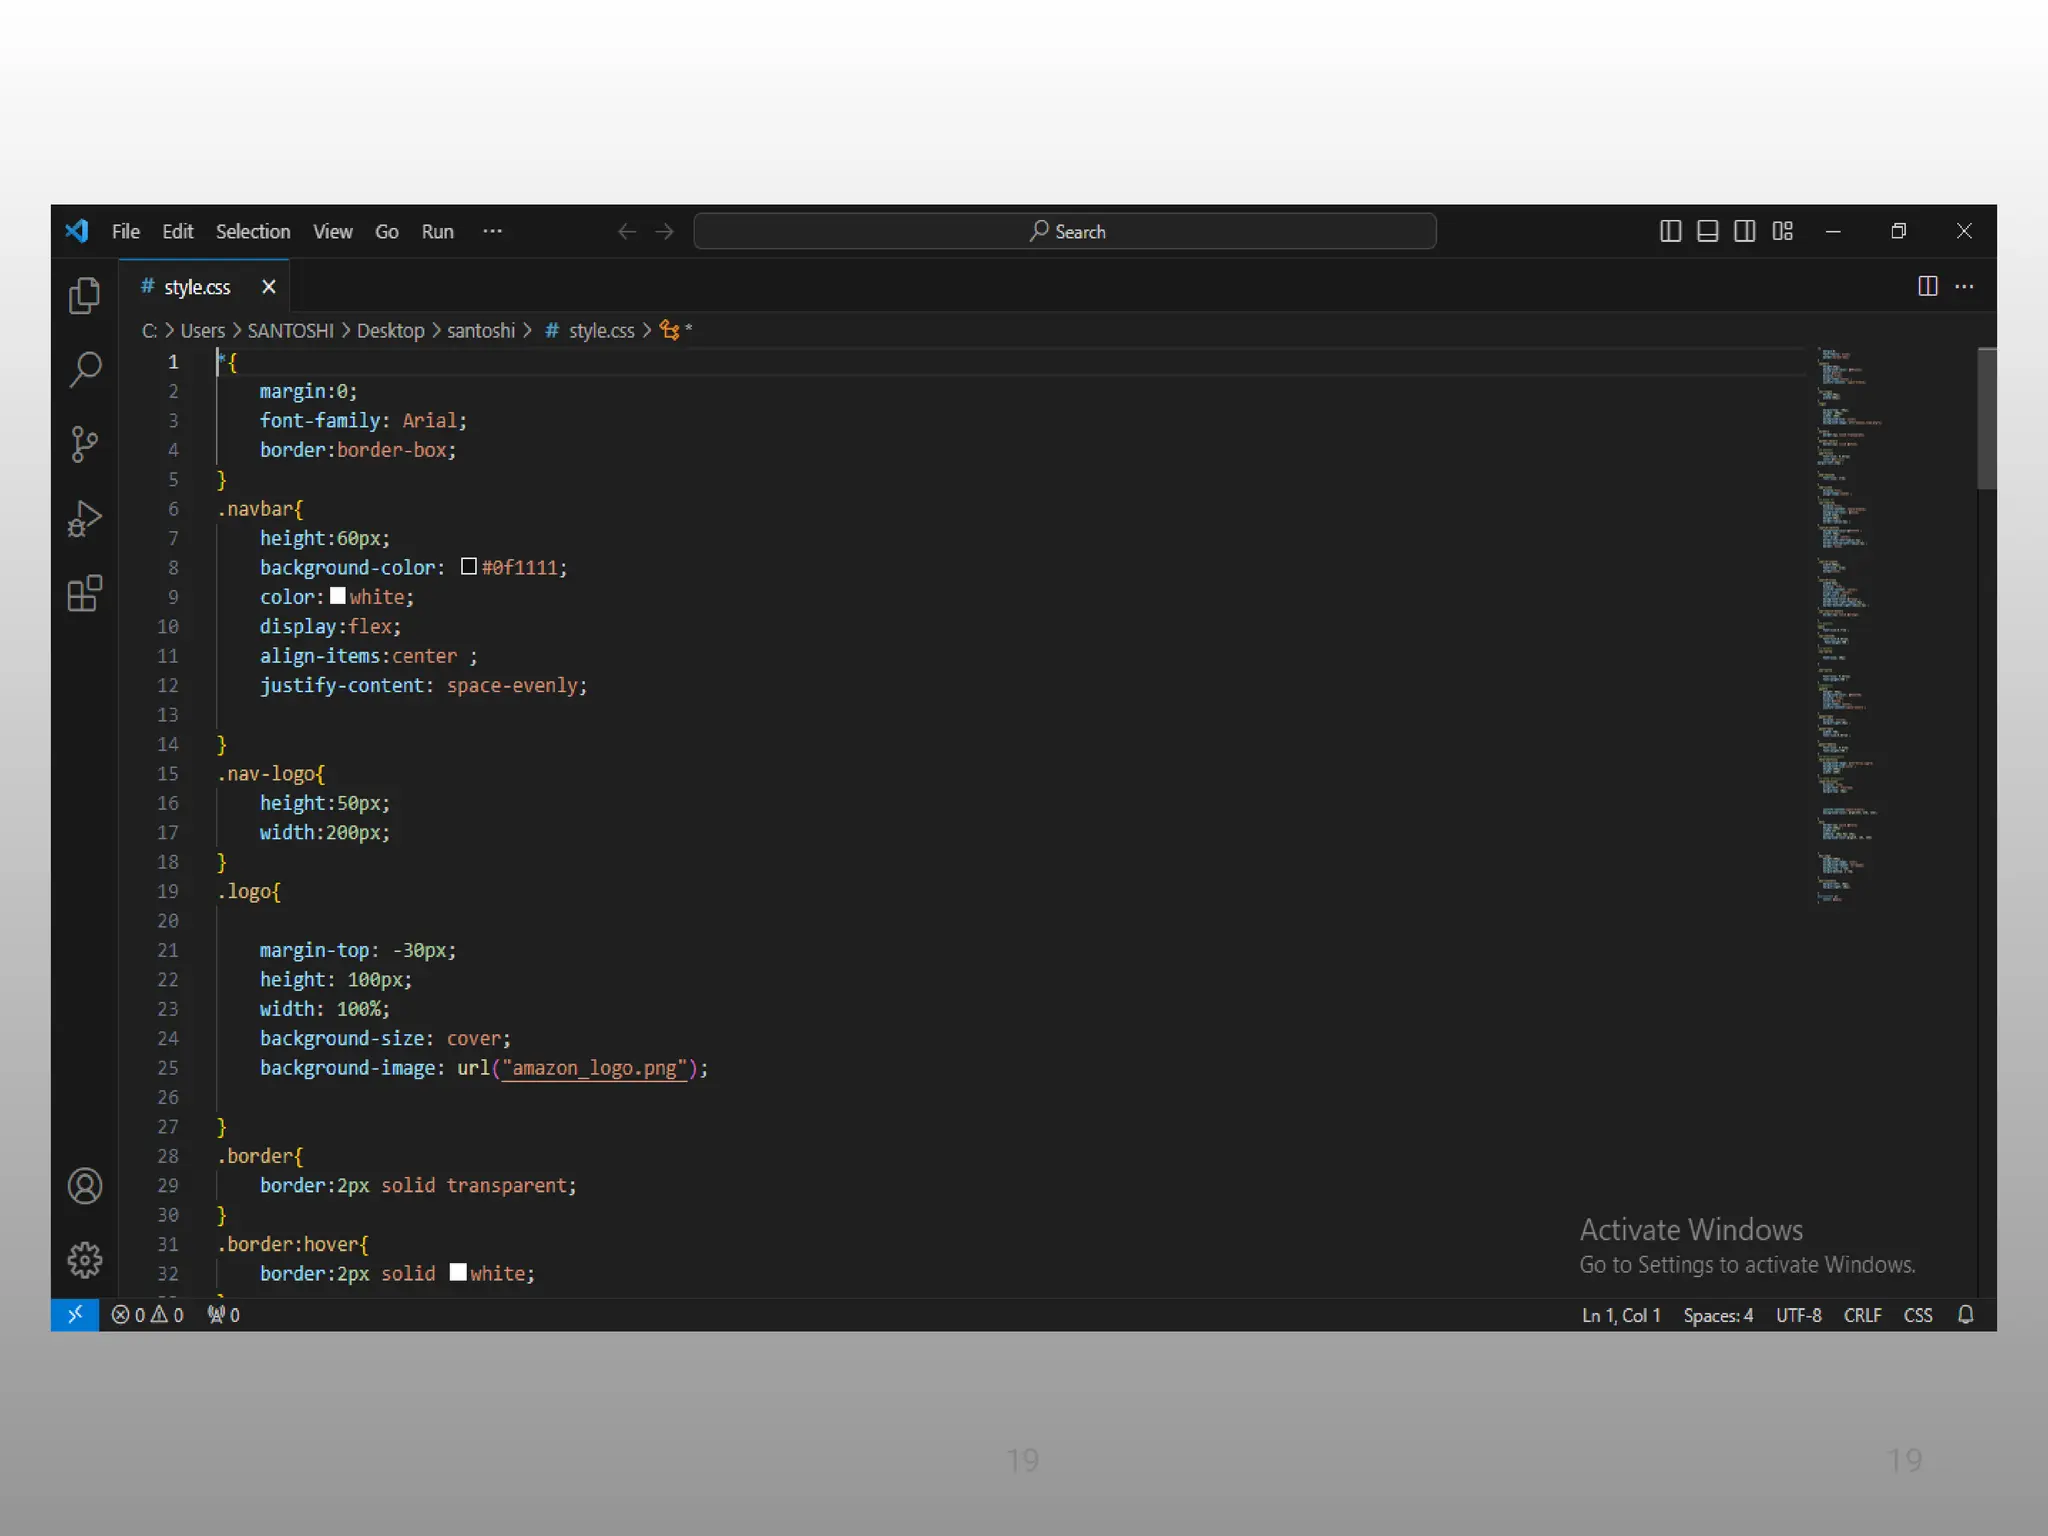Viewport: 2048px width, 1536px height.
Task: Click the santoshi folder breadcrumb
Action: tap(481, 331)
